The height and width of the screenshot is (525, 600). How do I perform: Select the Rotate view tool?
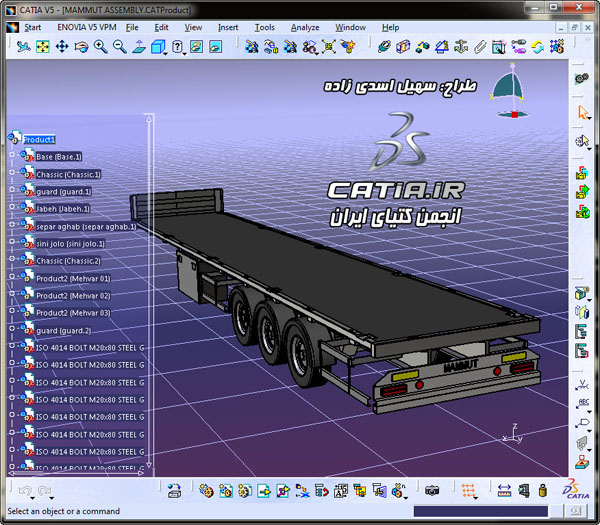click(81, 47)
